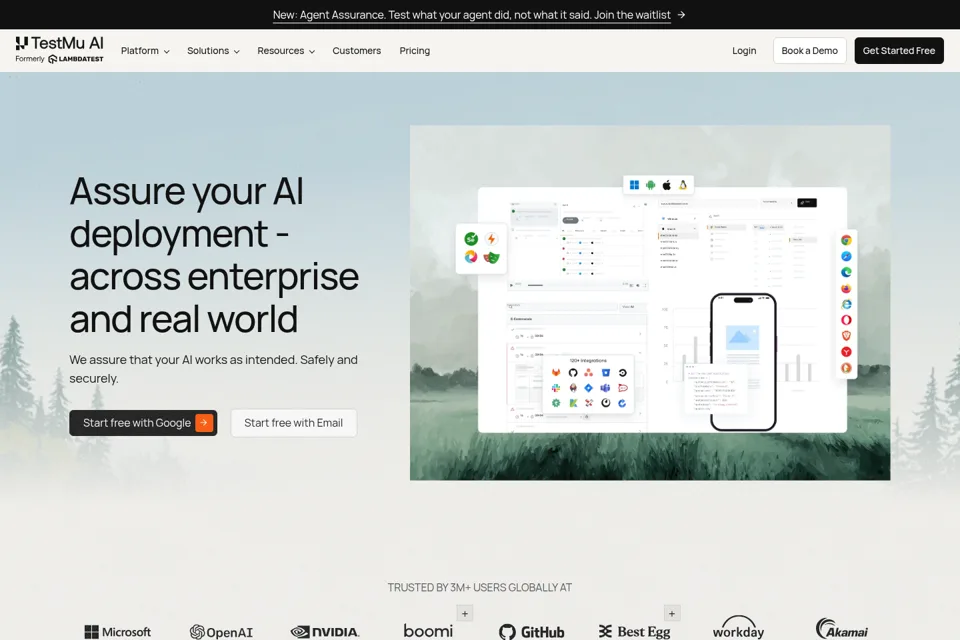Click the Internet Explorer icon
The height and width of the screenshot is (640, 960).
pos(846,304)
